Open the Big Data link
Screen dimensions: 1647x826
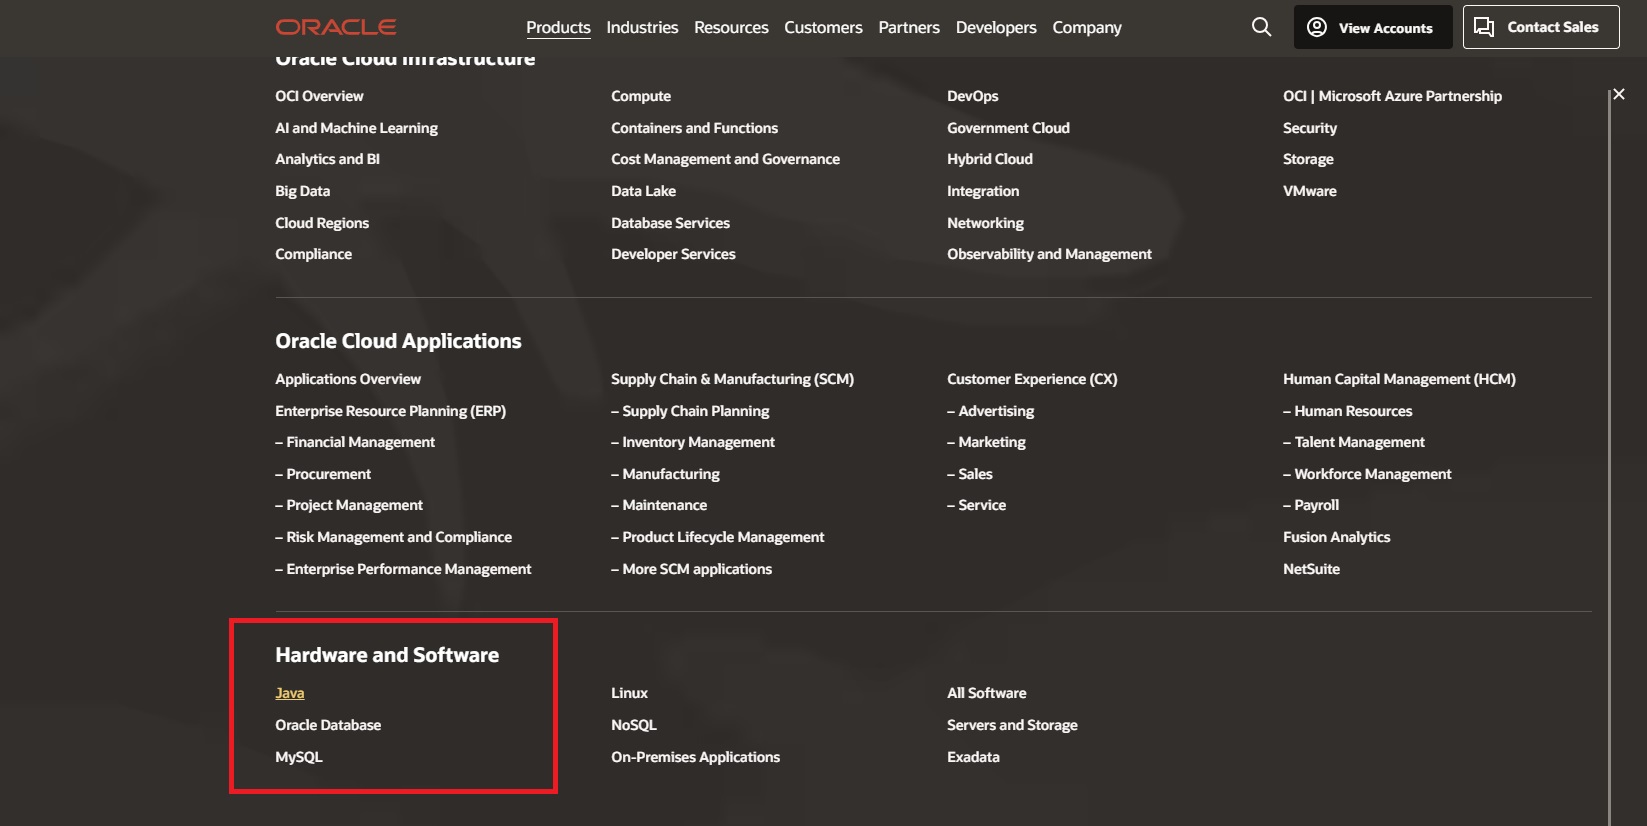pos(302,191)
